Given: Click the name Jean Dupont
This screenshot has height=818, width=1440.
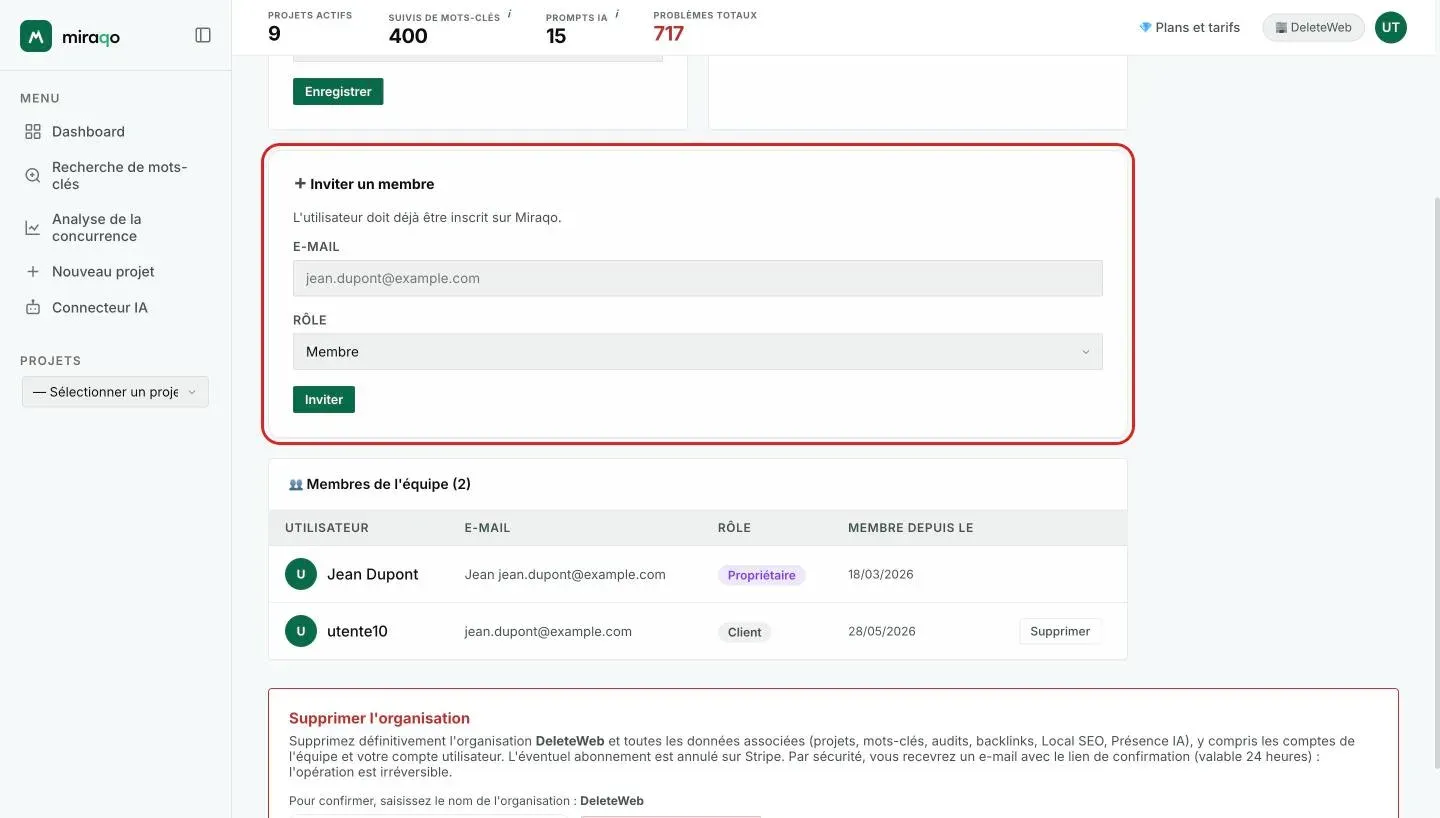Looking at the screenshot, I should coord(373,574).
